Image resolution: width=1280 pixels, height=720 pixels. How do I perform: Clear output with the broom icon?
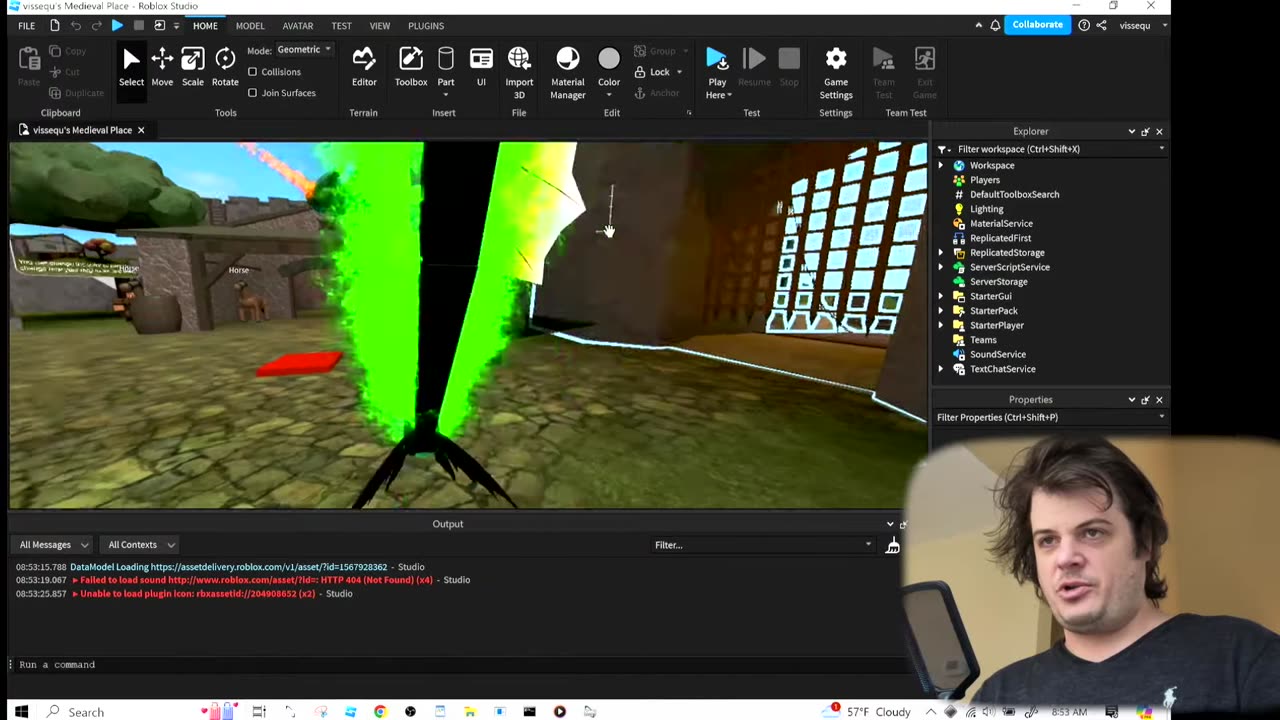[892, 545]
